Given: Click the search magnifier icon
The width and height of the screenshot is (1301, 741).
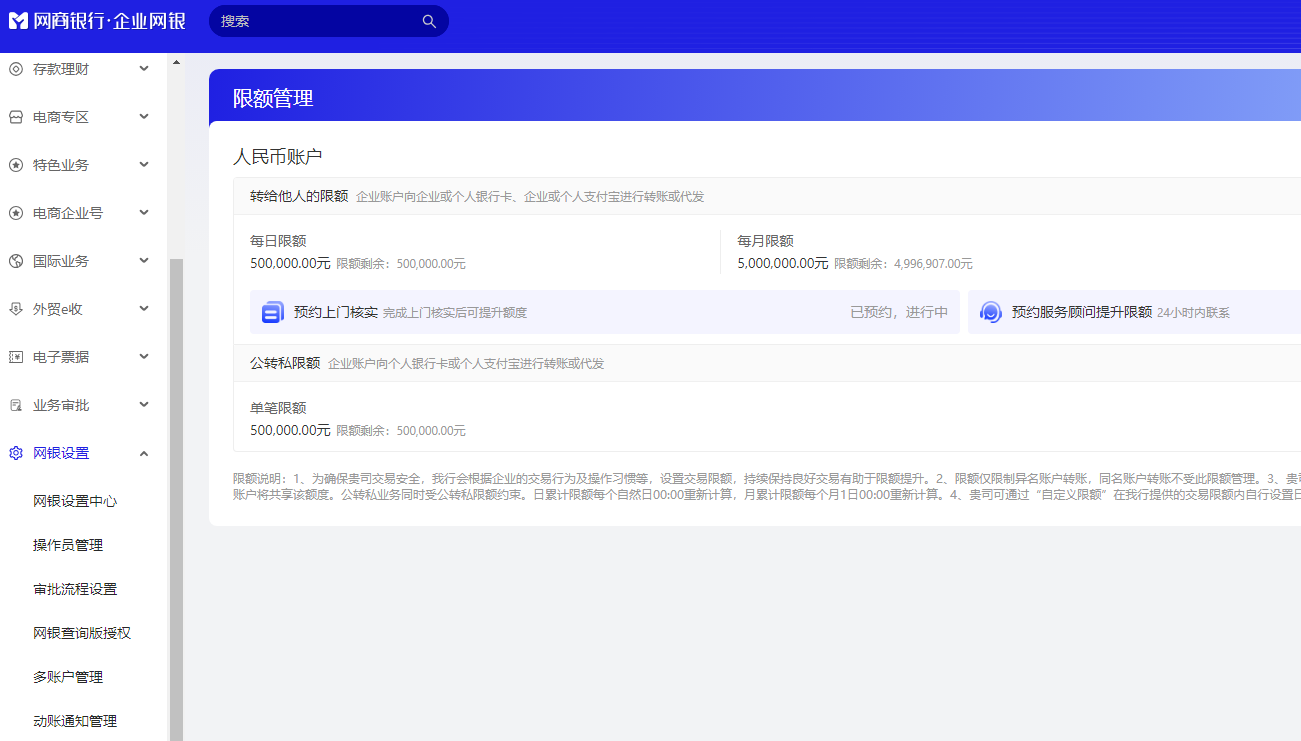Looking at the screenshot, I should (x=429, y=21).
